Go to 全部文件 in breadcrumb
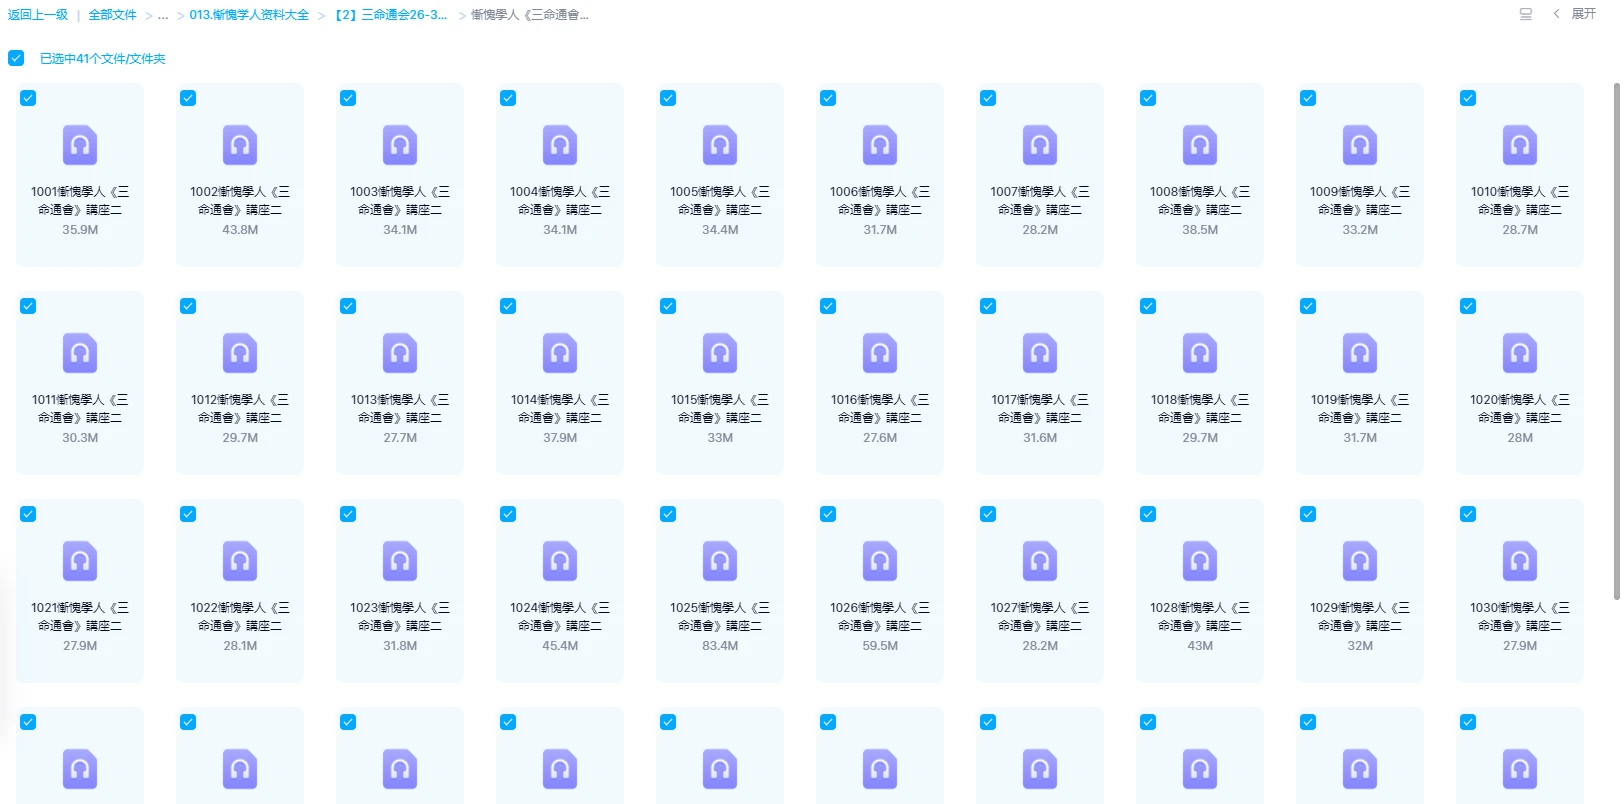 [112, 15]
